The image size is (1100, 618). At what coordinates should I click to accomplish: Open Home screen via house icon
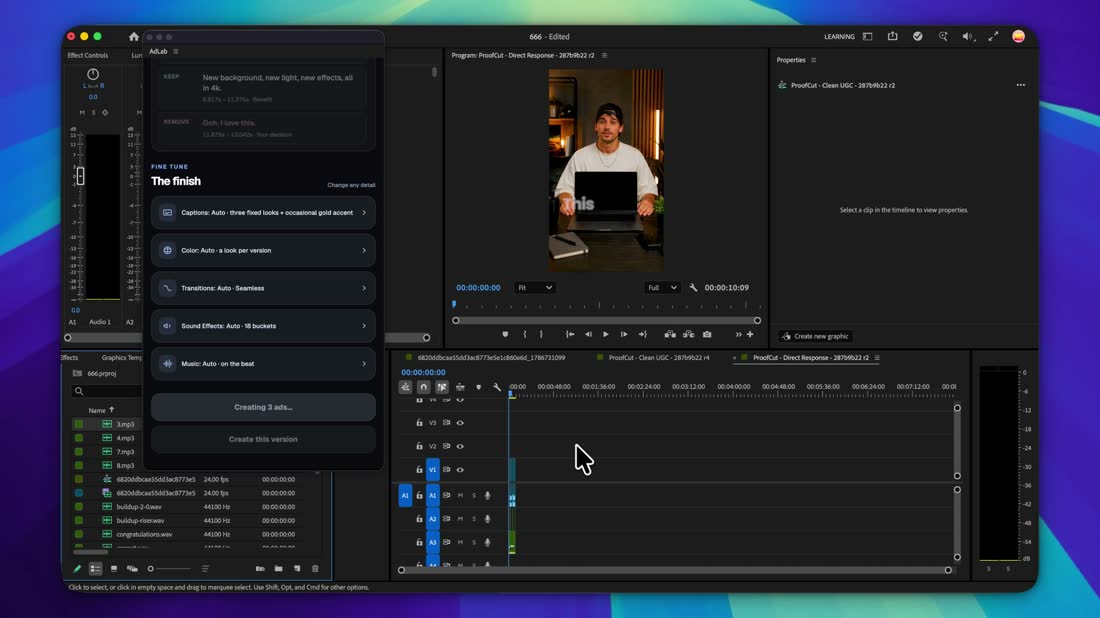pyautogui.click(x=133, y=36)
